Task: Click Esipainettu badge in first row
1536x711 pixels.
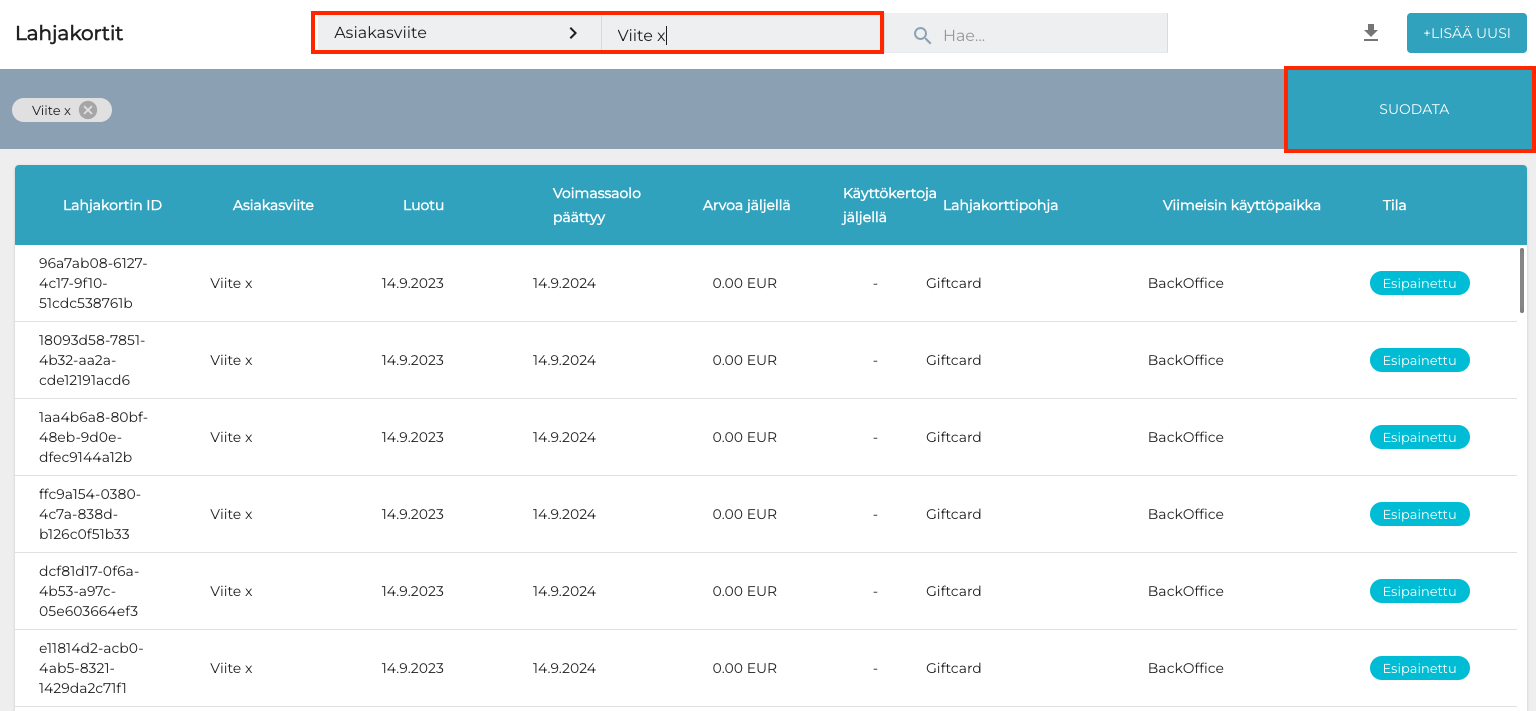Action: pos(1419,283)
